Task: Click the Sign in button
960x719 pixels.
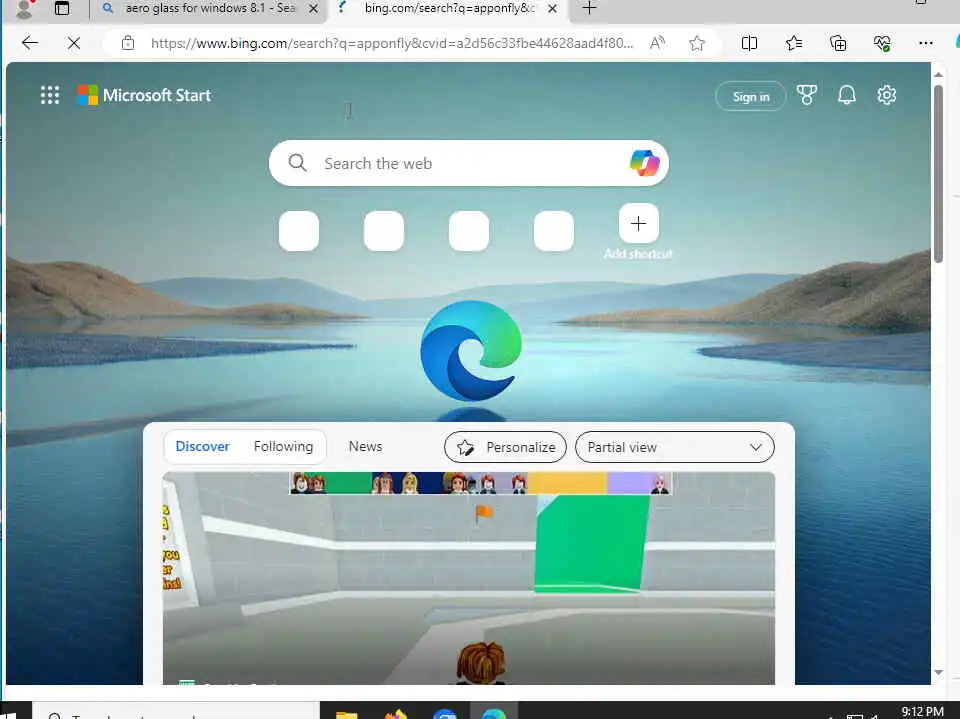Action: (751, 96)
